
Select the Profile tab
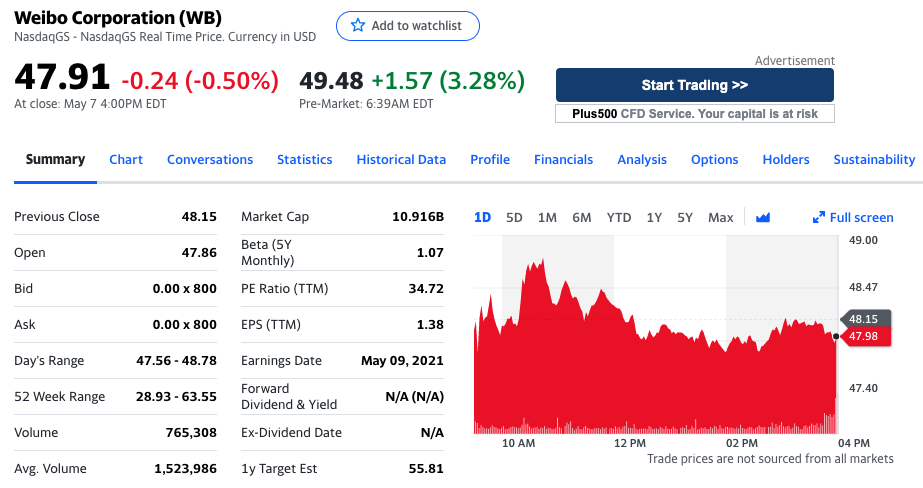pos(490,160)
